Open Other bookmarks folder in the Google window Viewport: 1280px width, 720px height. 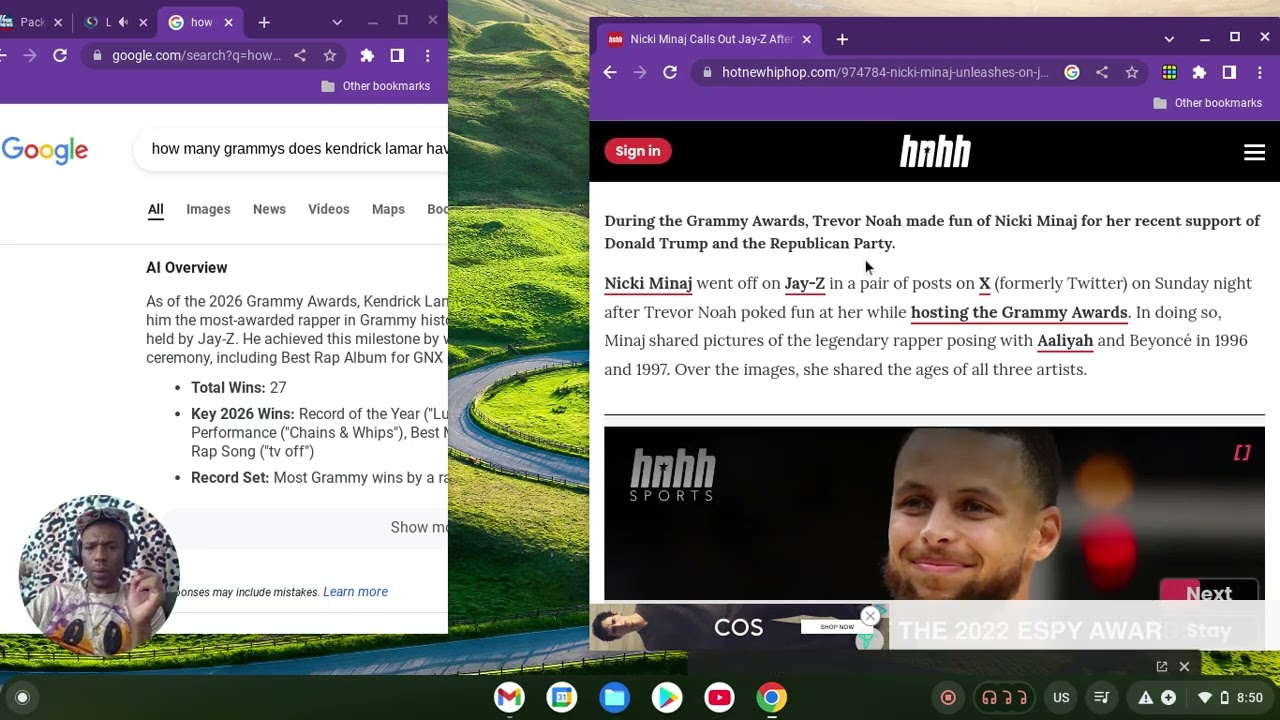[375, 86]
